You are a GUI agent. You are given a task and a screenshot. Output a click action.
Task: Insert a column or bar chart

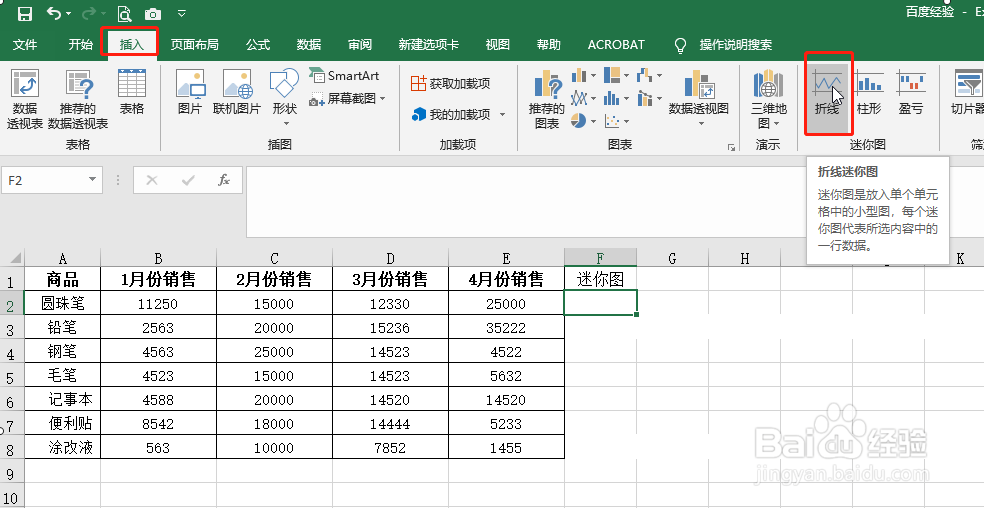coord(584,76)
